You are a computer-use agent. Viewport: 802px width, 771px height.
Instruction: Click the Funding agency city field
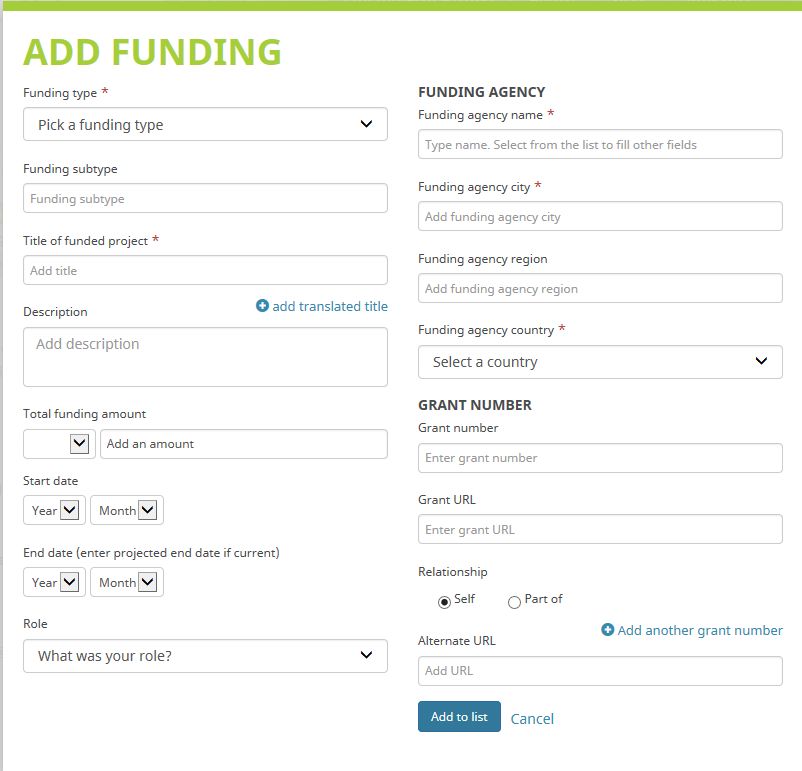pos(600,216)
